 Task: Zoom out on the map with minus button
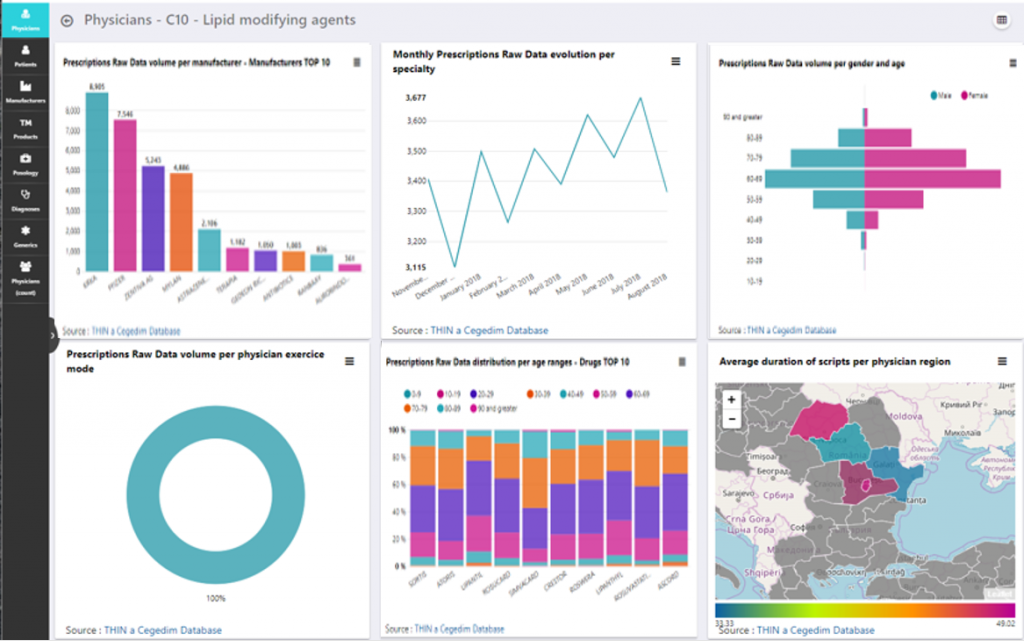(x=731, y=418)
